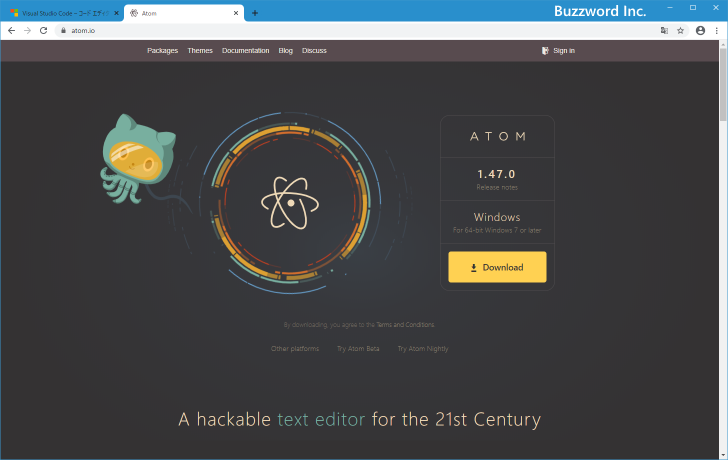The width and height of the screenshot is (728, 460).
Task: Open the Terms and Conditions link
Action: (405, 324)
